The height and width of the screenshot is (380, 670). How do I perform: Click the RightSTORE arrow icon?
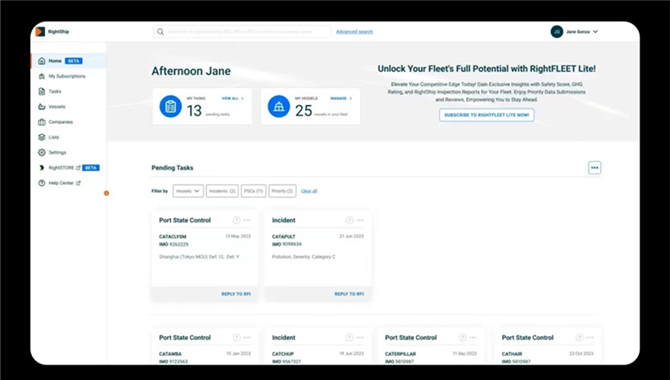[x=41, y=168]
